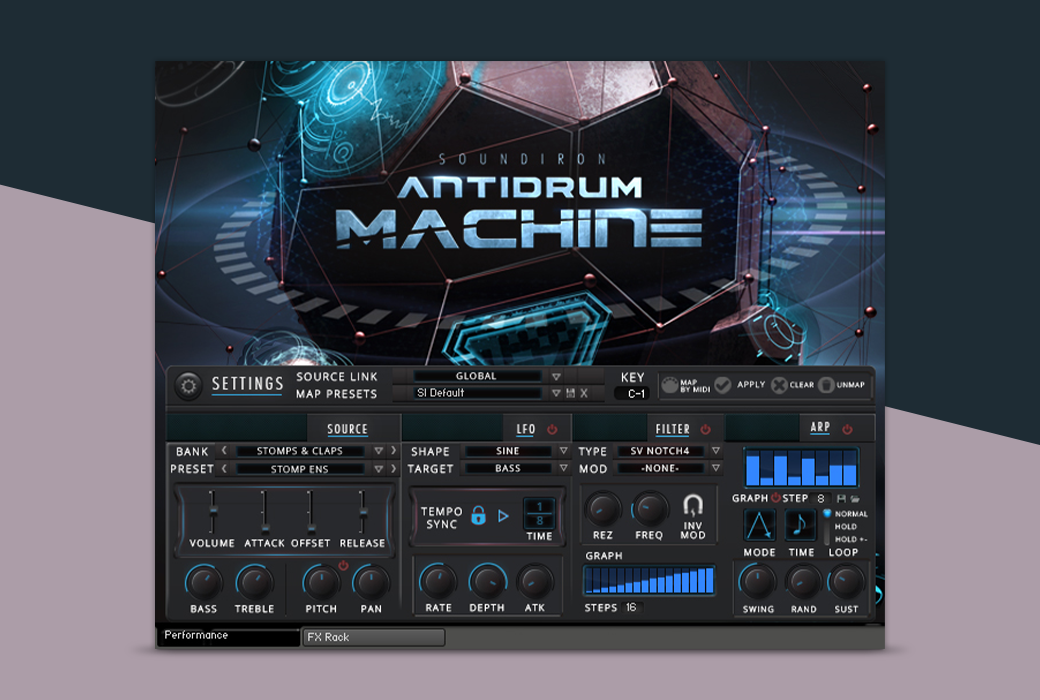
Task: Click the LFO play triangle icon
Action: click(503, 516)
